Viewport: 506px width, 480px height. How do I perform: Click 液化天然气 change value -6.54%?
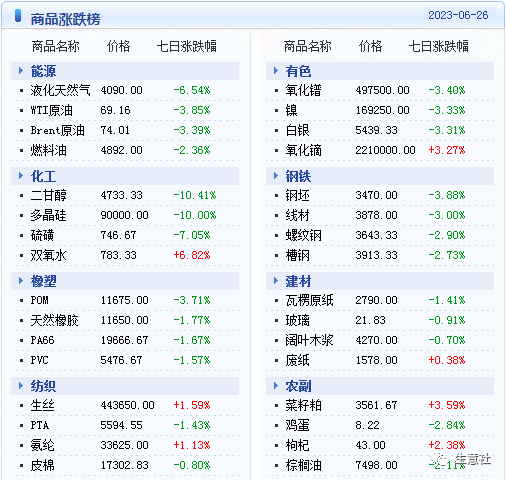[192, 90]
